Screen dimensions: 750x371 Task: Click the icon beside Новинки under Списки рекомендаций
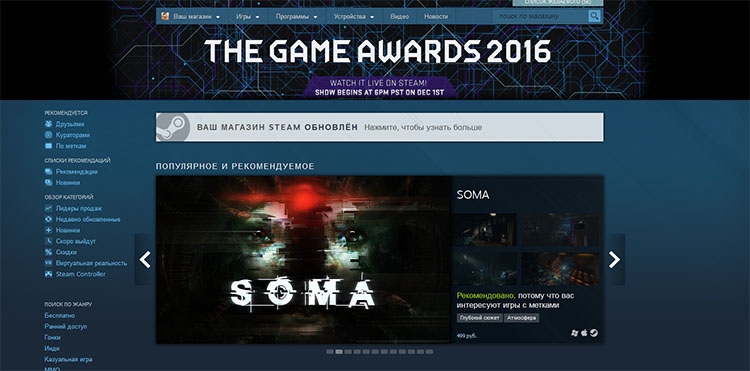tap(48, 183)
